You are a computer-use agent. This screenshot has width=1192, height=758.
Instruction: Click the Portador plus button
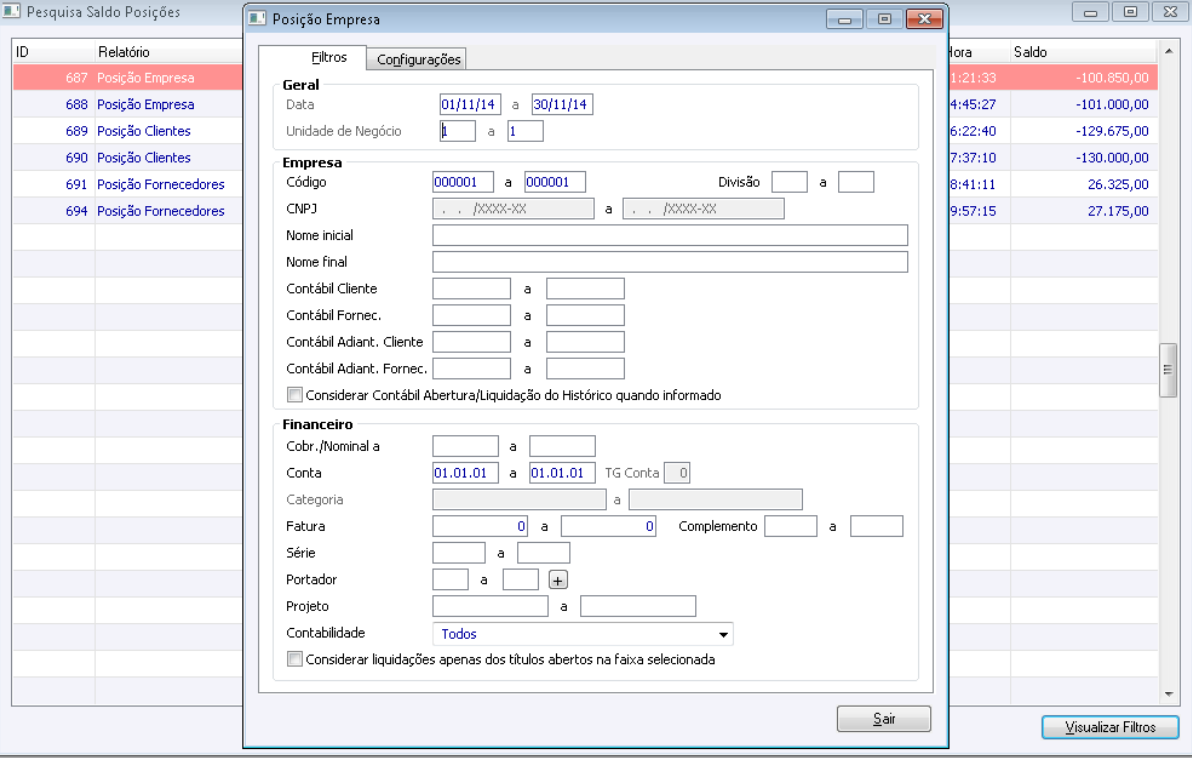[558, 580]
